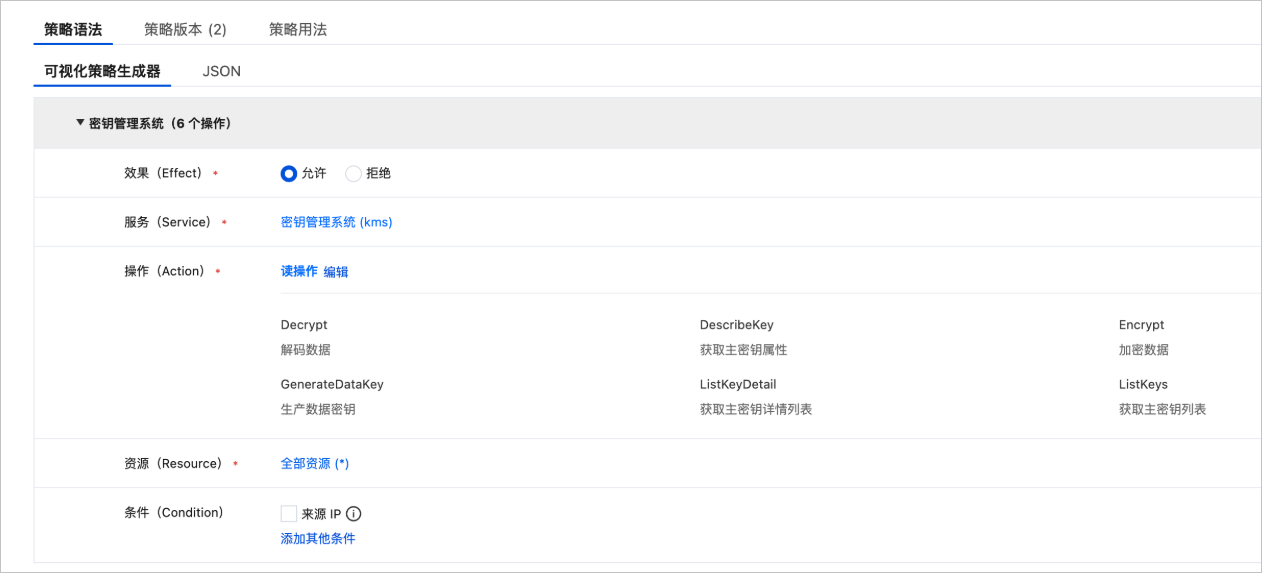Click the 生产数据密钥 description text
The image size is (1262, 573).
tap(318, 409)
